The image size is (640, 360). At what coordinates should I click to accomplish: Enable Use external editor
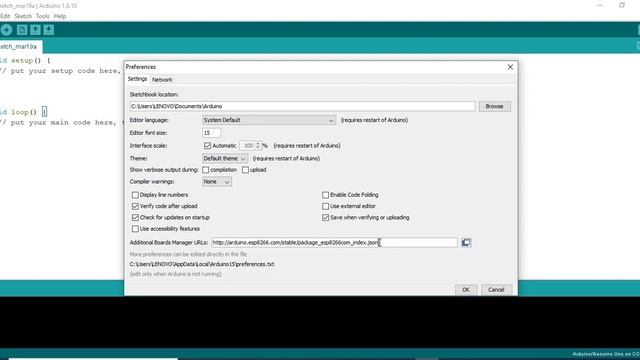tap(325, 207)
